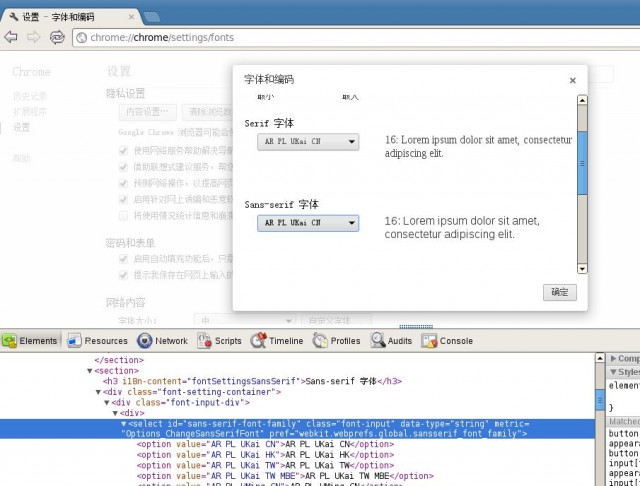The width and height of the screenshot is (640, 486).
Task: Click elements panel scrollbar up arrow
Action: point(600,358)
